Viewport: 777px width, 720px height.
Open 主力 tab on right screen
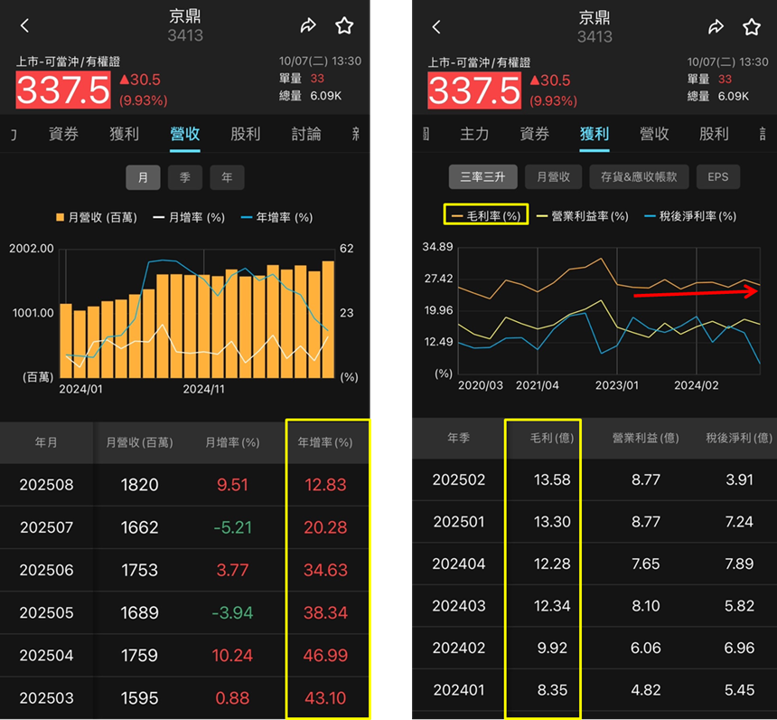pos(474,134)
